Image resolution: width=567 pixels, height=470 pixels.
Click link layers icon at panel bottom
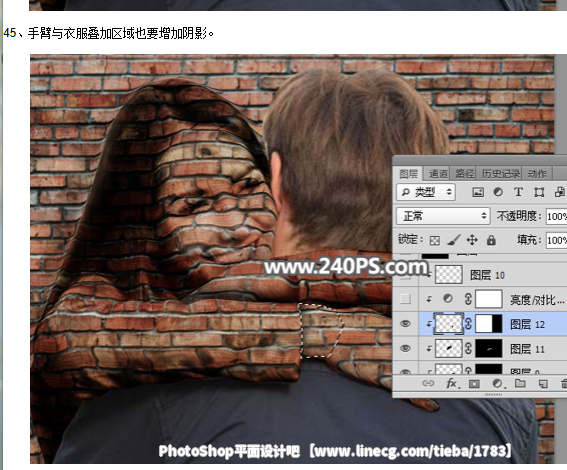tap(428, 383)
